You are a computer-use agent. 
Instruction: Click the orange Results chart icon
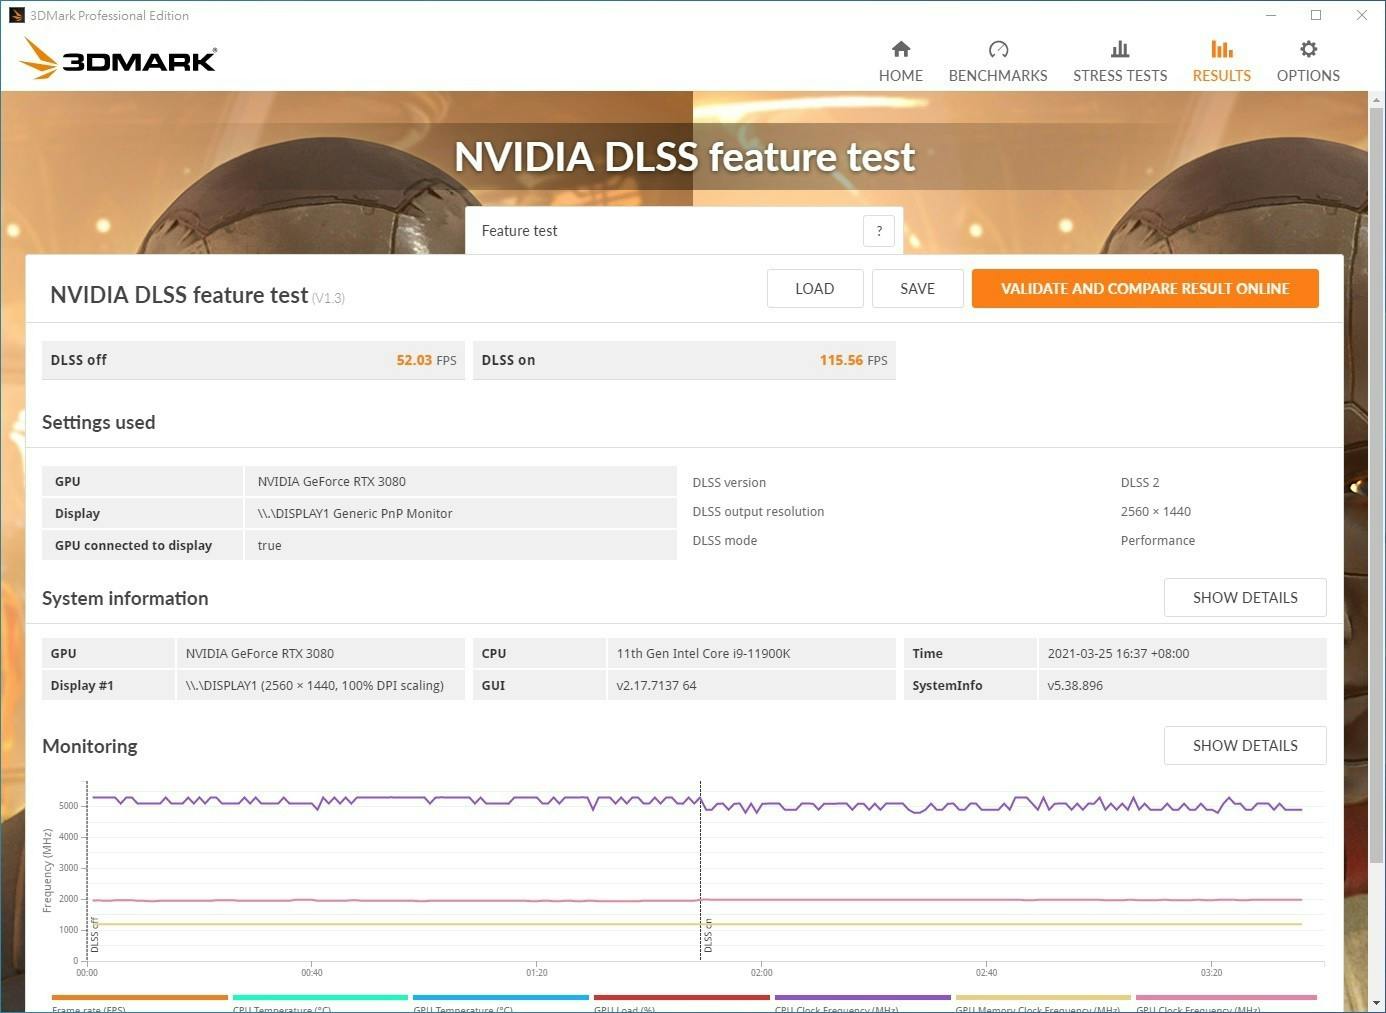pyautogui.click(x=1221, y=49)
